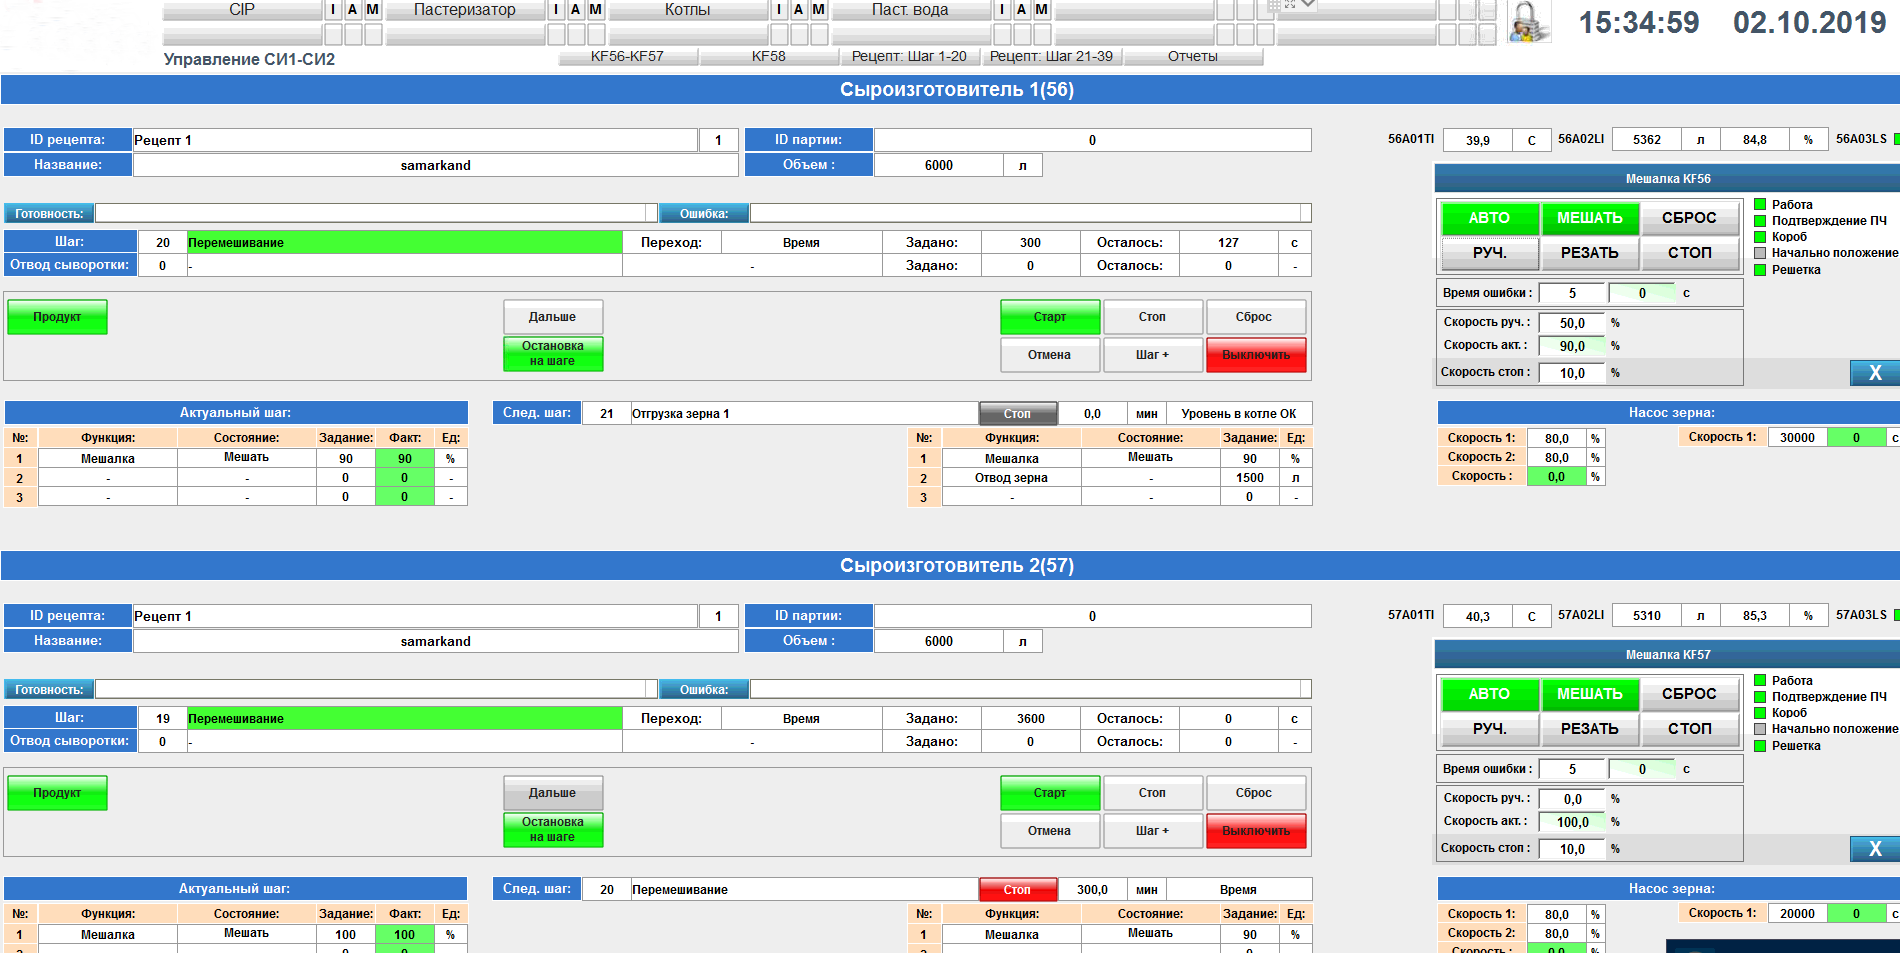The image size is (1900, 953).
Task: Toggle the I mode button beside Пастеризатор
Action: 556,10
